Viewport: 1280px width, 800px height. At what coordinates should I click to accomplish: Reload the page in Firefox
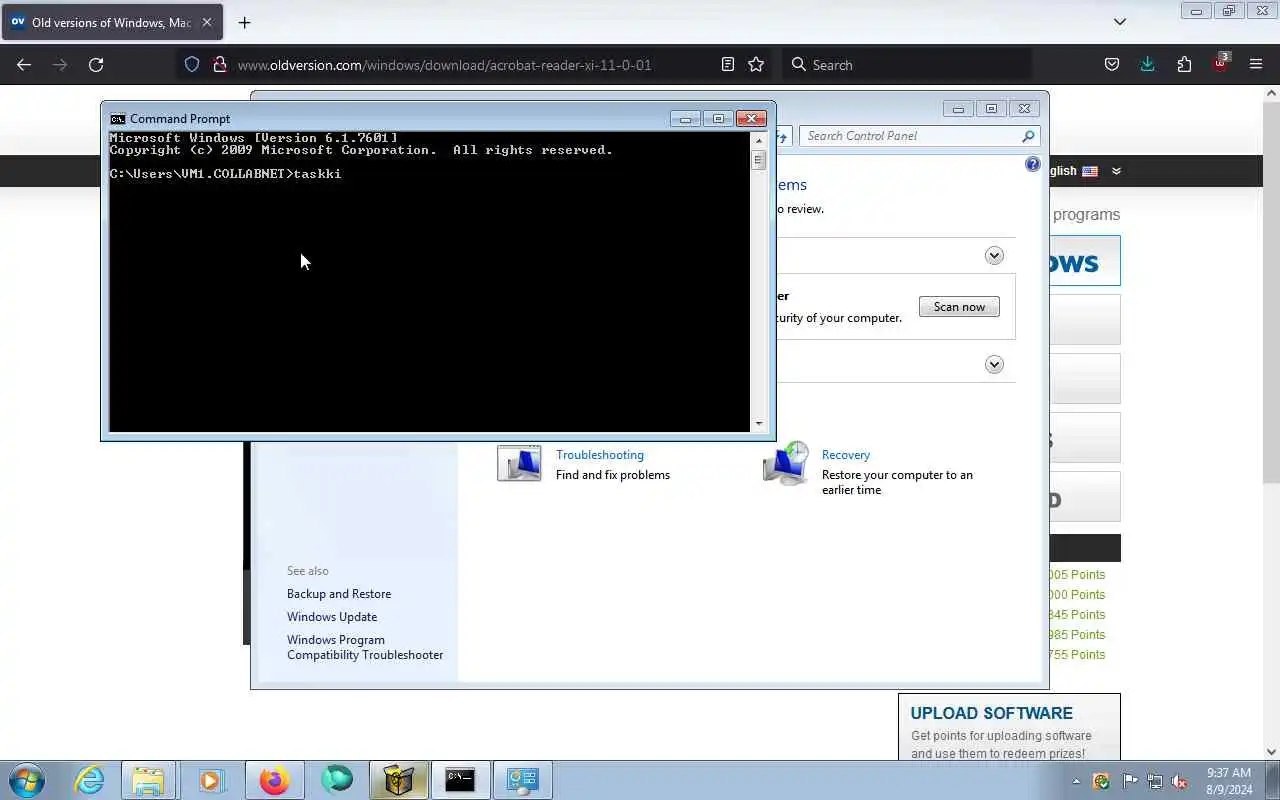96,64
